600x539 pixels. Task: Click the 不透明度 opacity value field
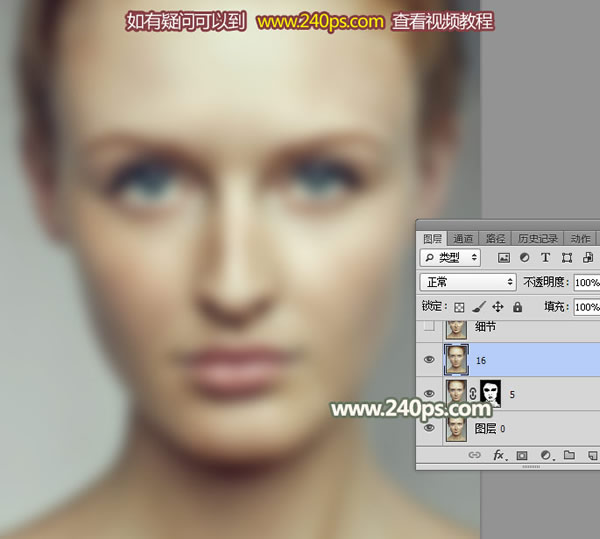coord(587,283)
